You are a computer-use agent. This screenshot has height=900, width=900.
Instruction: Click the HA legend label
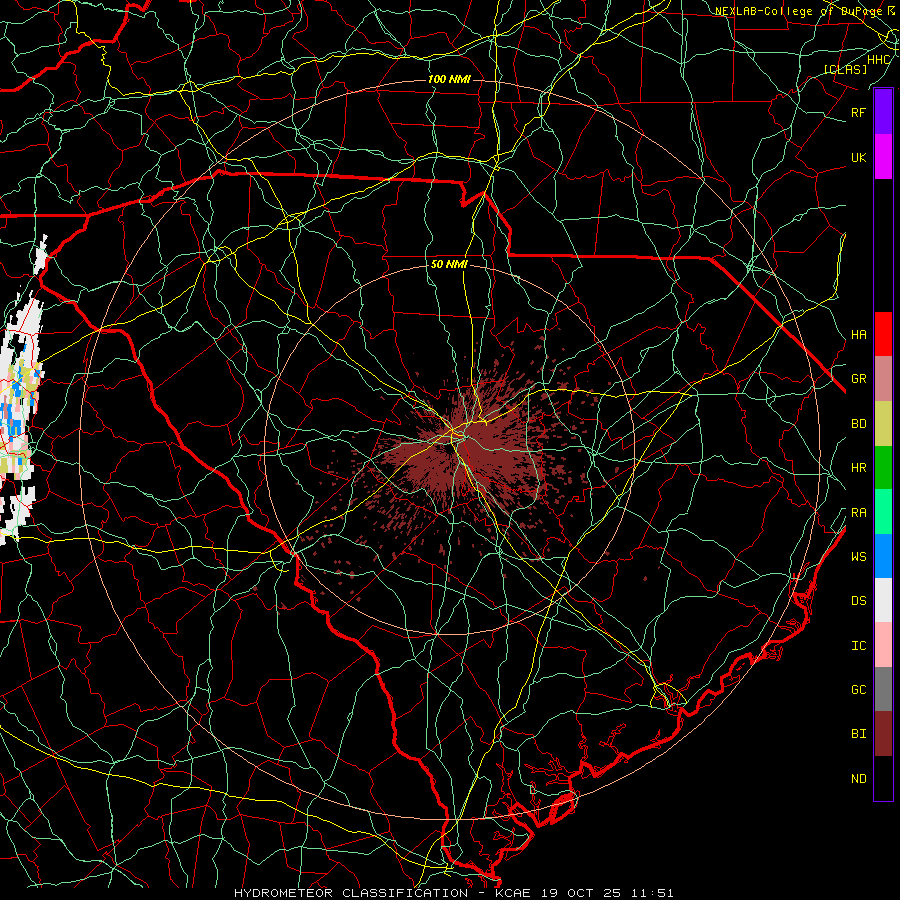click(858, 334)
